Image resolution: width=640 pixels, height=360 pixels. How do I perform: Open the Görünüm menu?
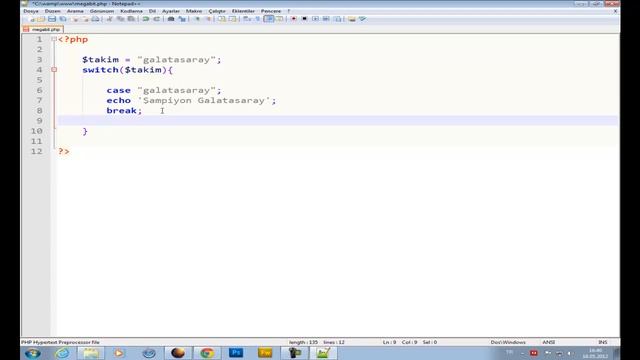click(102, 11)
